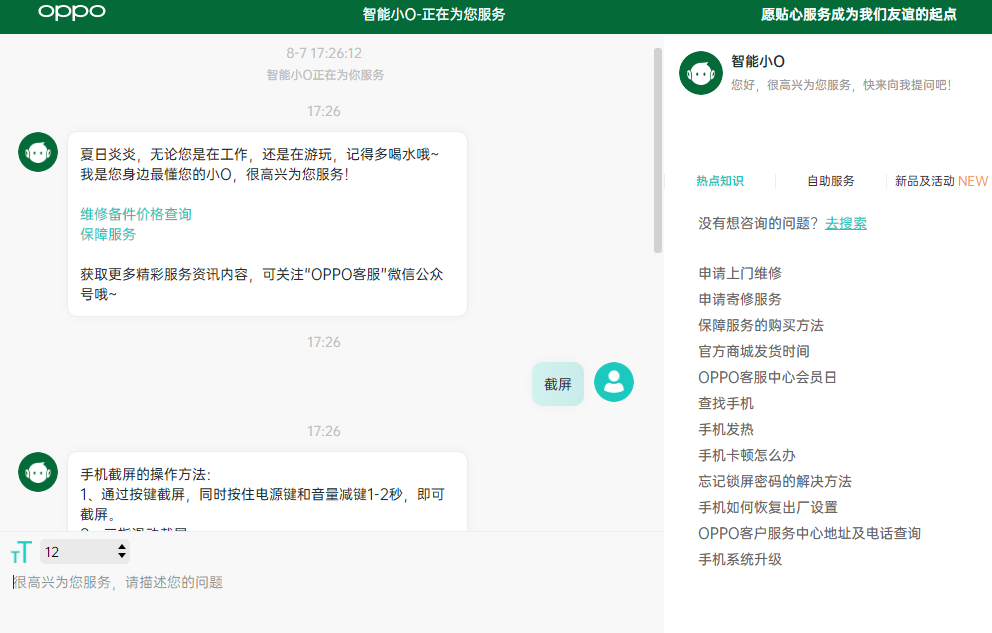Viewport: 992px width, 633px height.
Task: Click the user avatar beside 截屏 message
Action: point(613,382)
